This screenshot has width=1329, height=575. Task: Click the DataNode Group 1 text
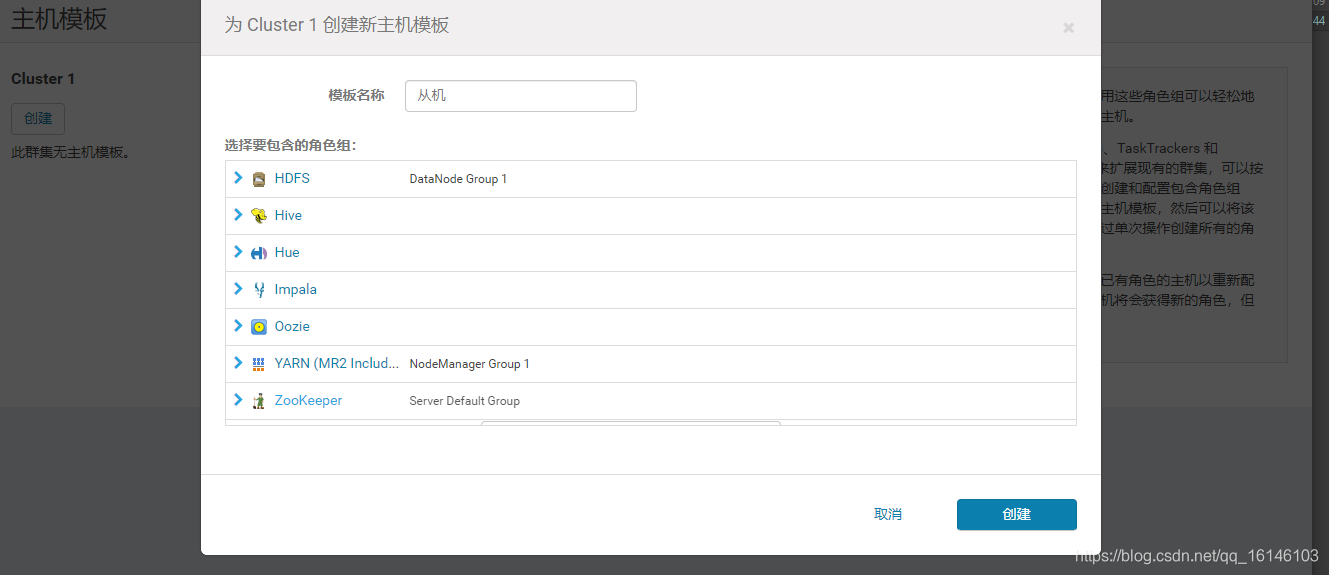click(x=458, y=179)
